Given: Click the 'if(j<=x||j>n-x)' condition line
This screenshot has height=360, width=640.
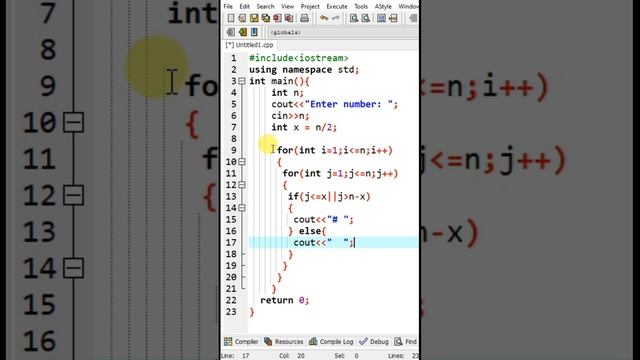Looking at the screenshot, I should point(329,197).
